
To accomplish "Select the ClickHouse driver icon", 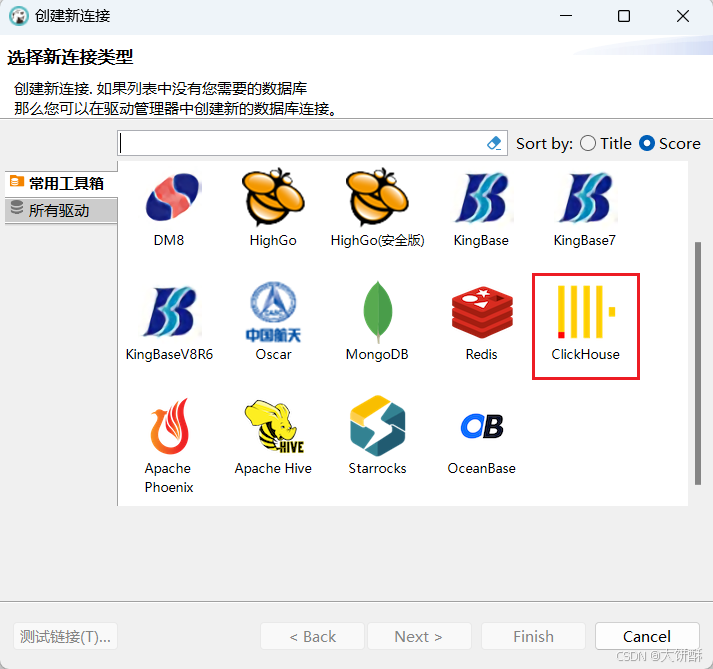I will [x=586, y=312].
